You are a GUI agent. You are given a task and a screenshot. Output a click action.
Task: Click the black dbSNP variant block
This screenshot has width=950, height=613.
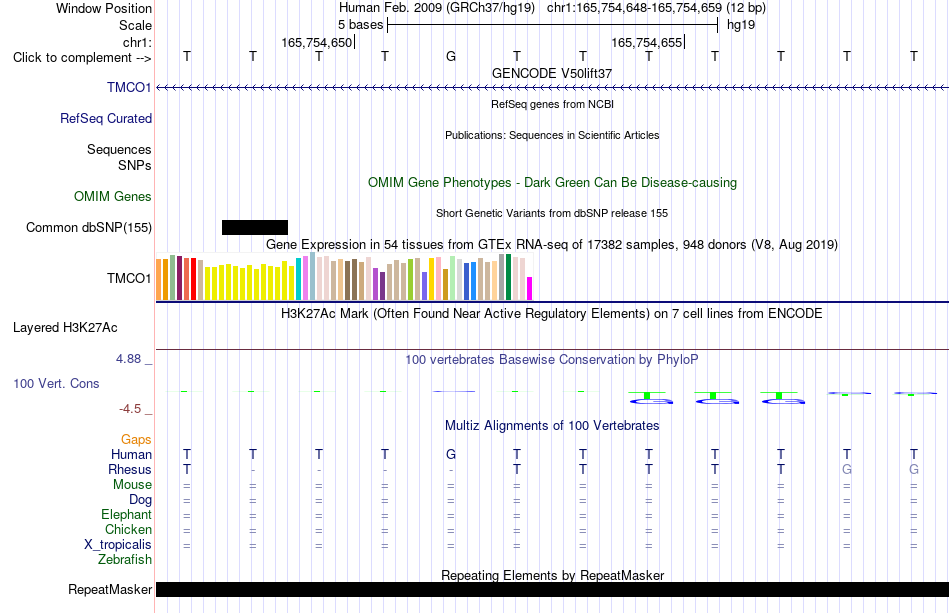pos(255,227)
